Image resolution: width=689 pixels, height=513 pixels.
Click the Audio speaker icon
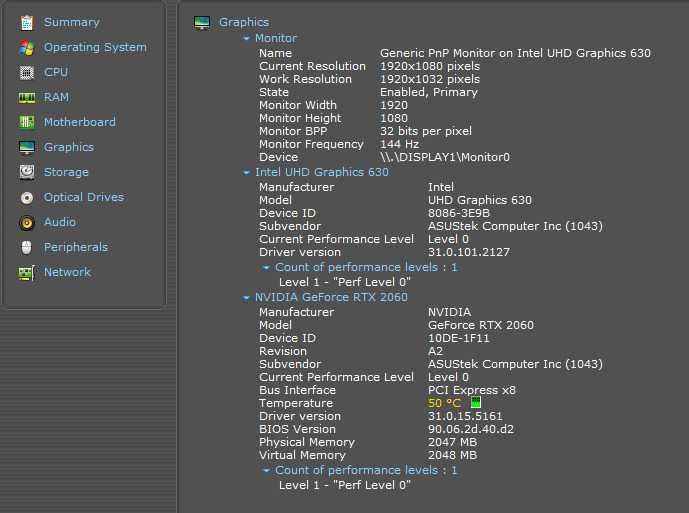[27, 223]
